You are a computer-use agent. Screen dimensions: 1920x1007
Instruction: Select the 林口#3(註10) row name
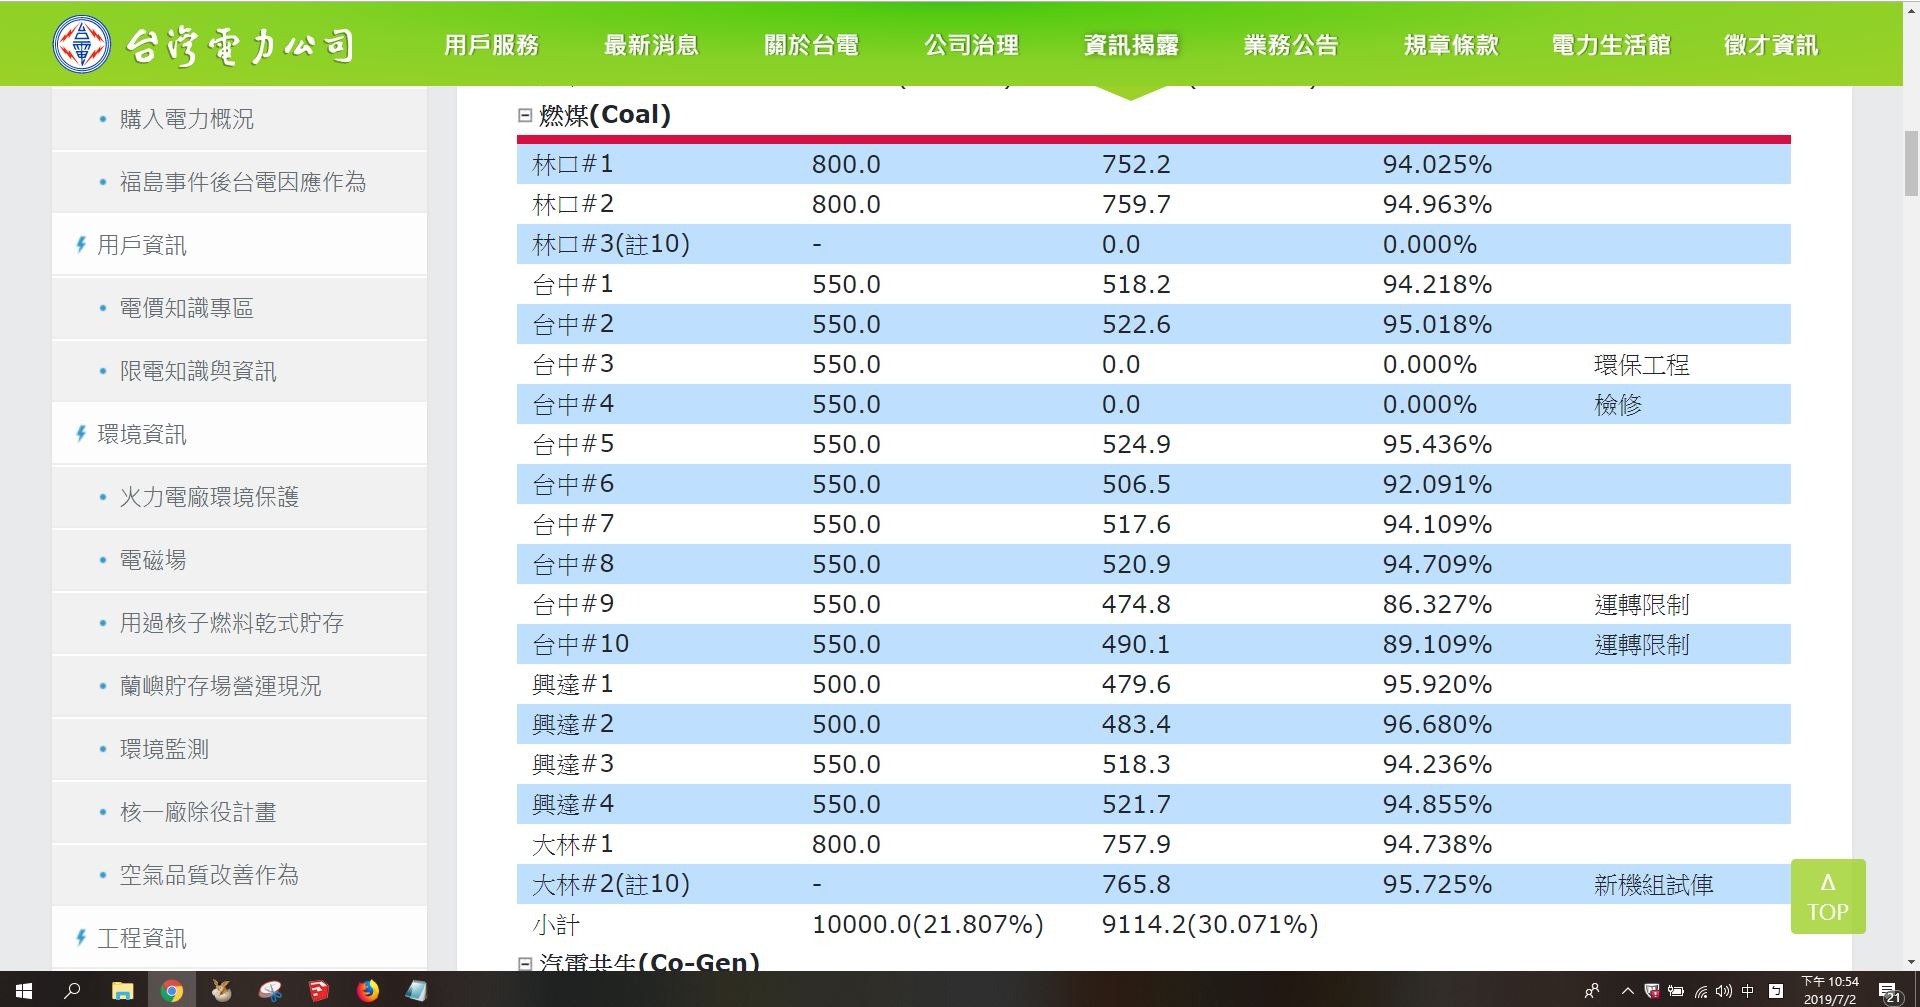tap(611, 244)
